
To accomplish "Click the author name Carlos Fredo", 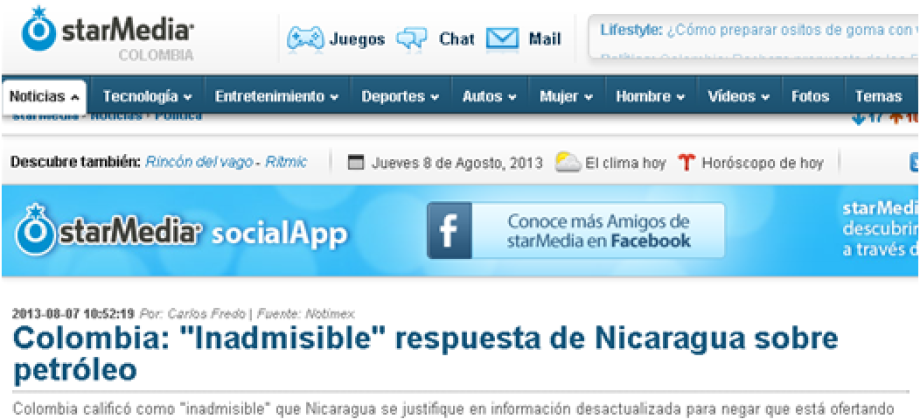I will (205, 314).
